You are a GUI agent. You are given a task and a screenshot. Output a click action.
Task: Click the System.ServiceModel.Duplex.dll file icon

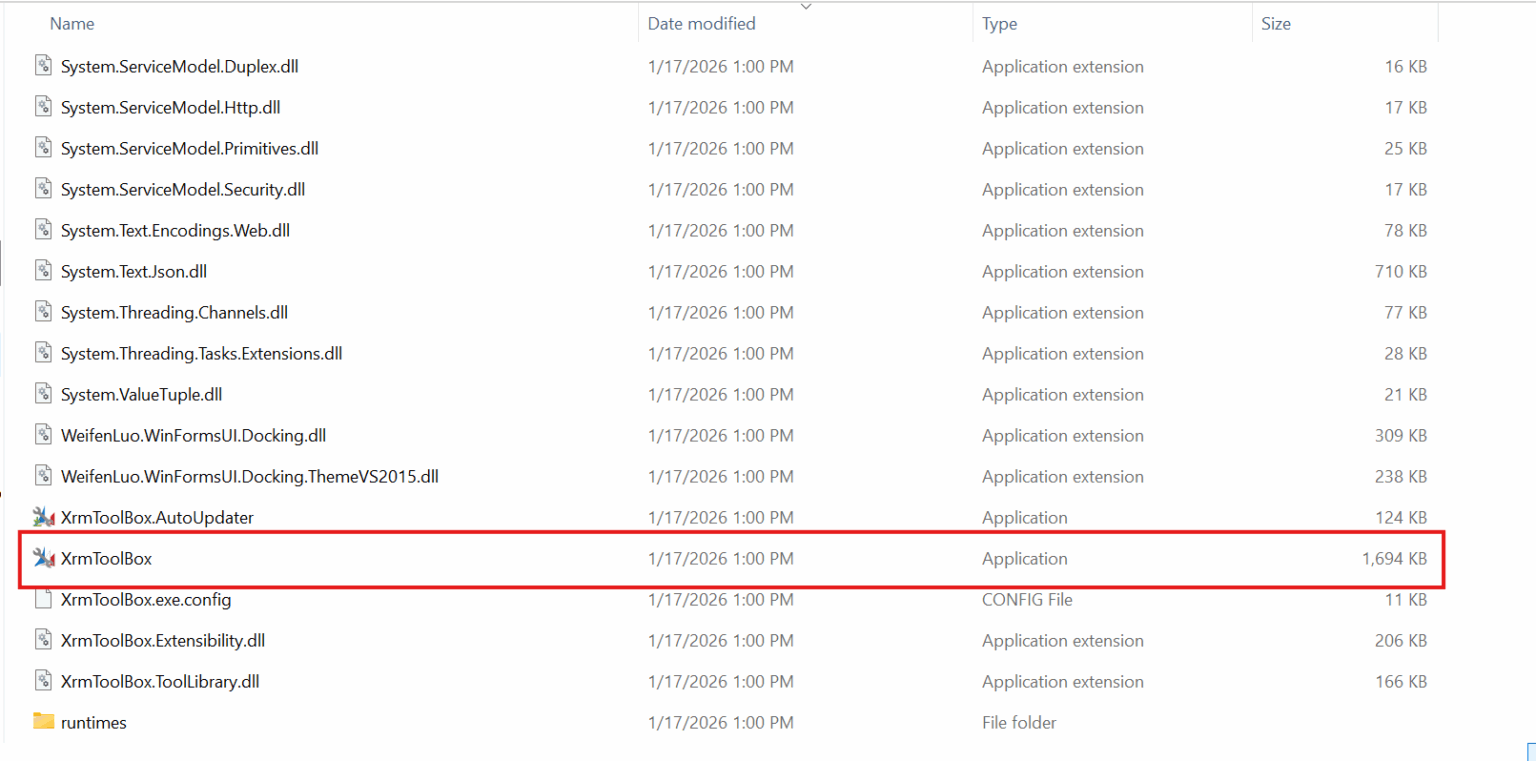click(43, 66)
